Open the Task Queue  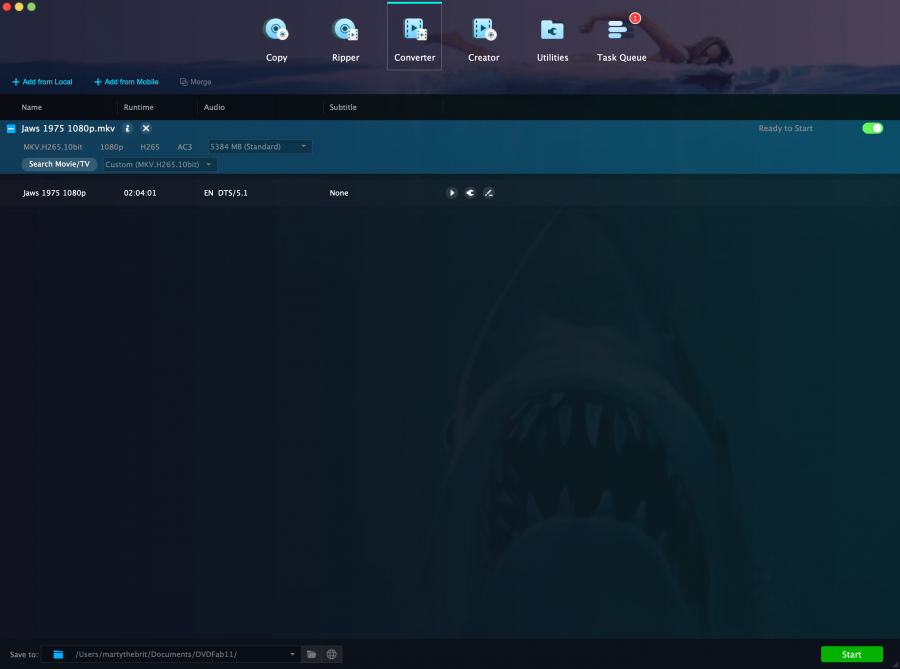click(x=621, y=40)
